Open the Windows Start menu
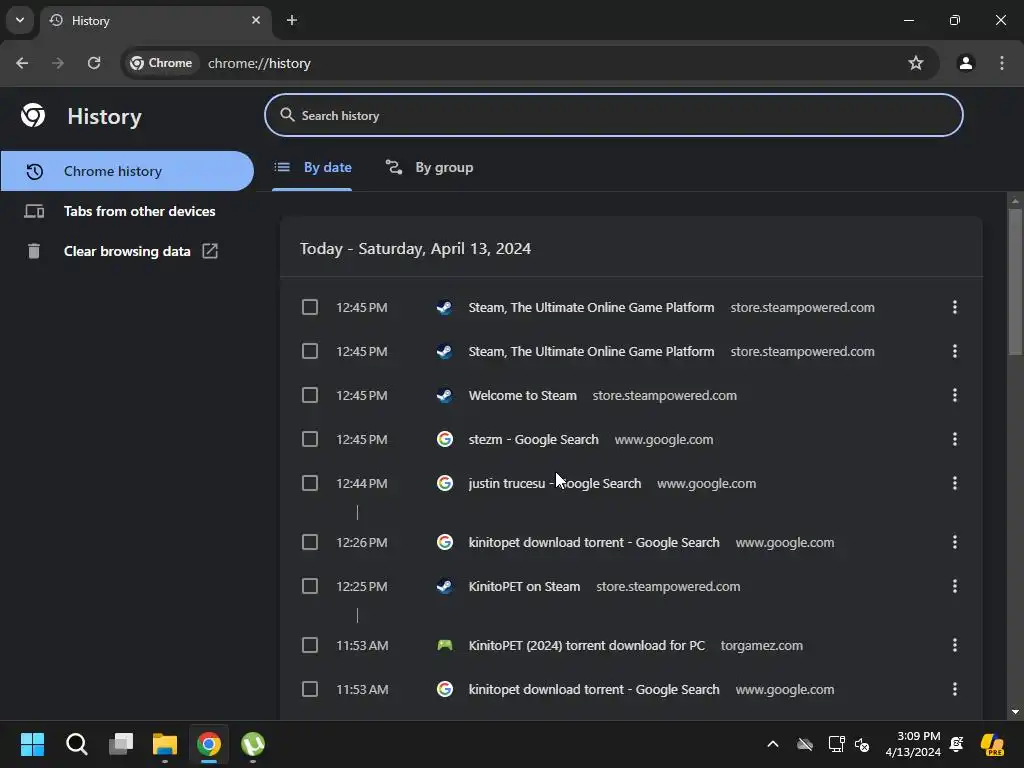The width and height of the screenshot is (1024, 768). tap(32, 744)
